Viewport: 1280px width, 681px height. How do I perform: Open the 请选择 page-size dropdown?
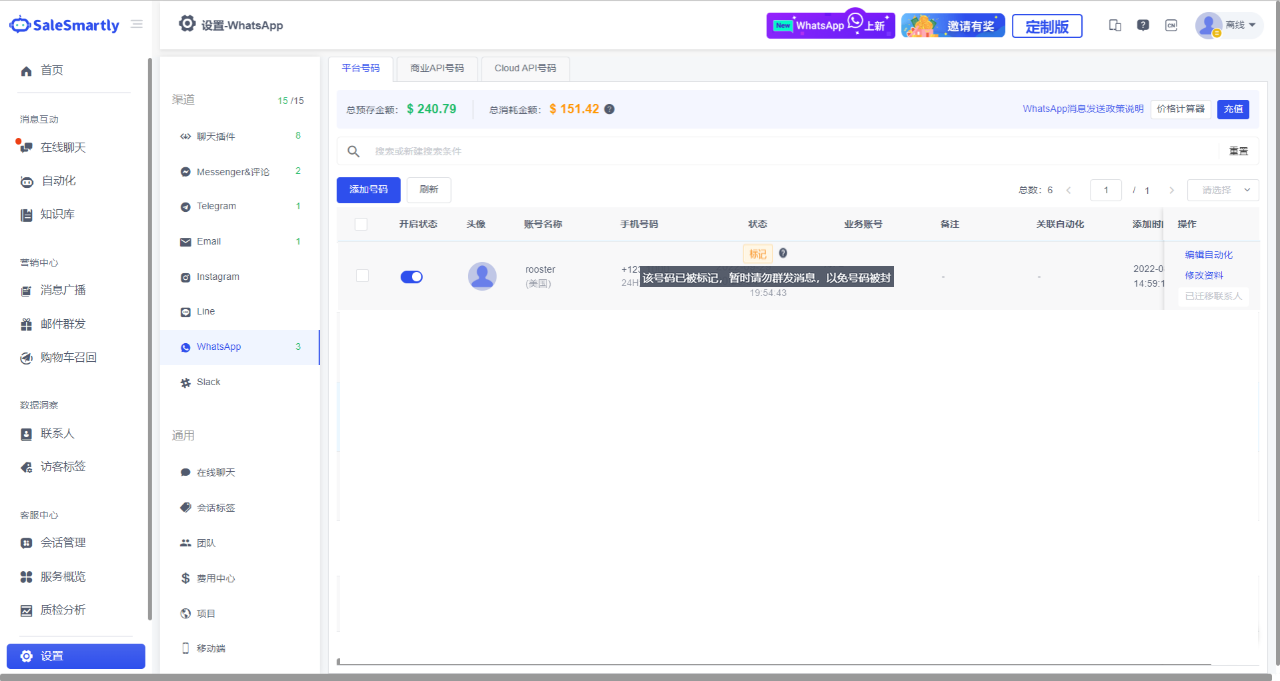click(1222, 190)
